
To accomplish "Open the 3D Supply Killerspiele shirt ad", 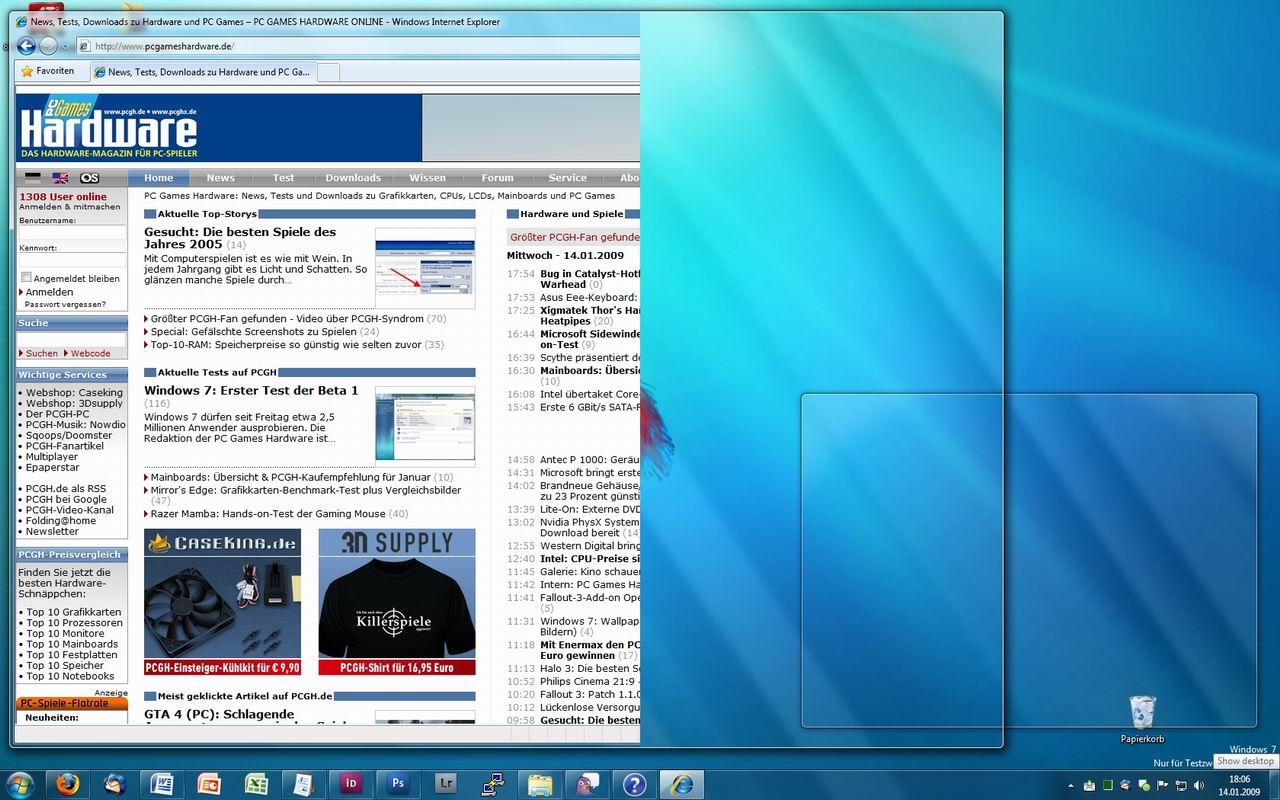I will 397,602.
